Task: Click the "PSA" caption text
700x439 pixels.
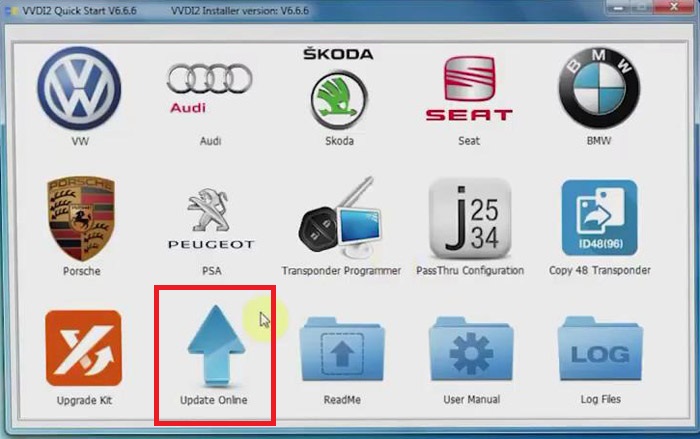Action: pos(212,271)
